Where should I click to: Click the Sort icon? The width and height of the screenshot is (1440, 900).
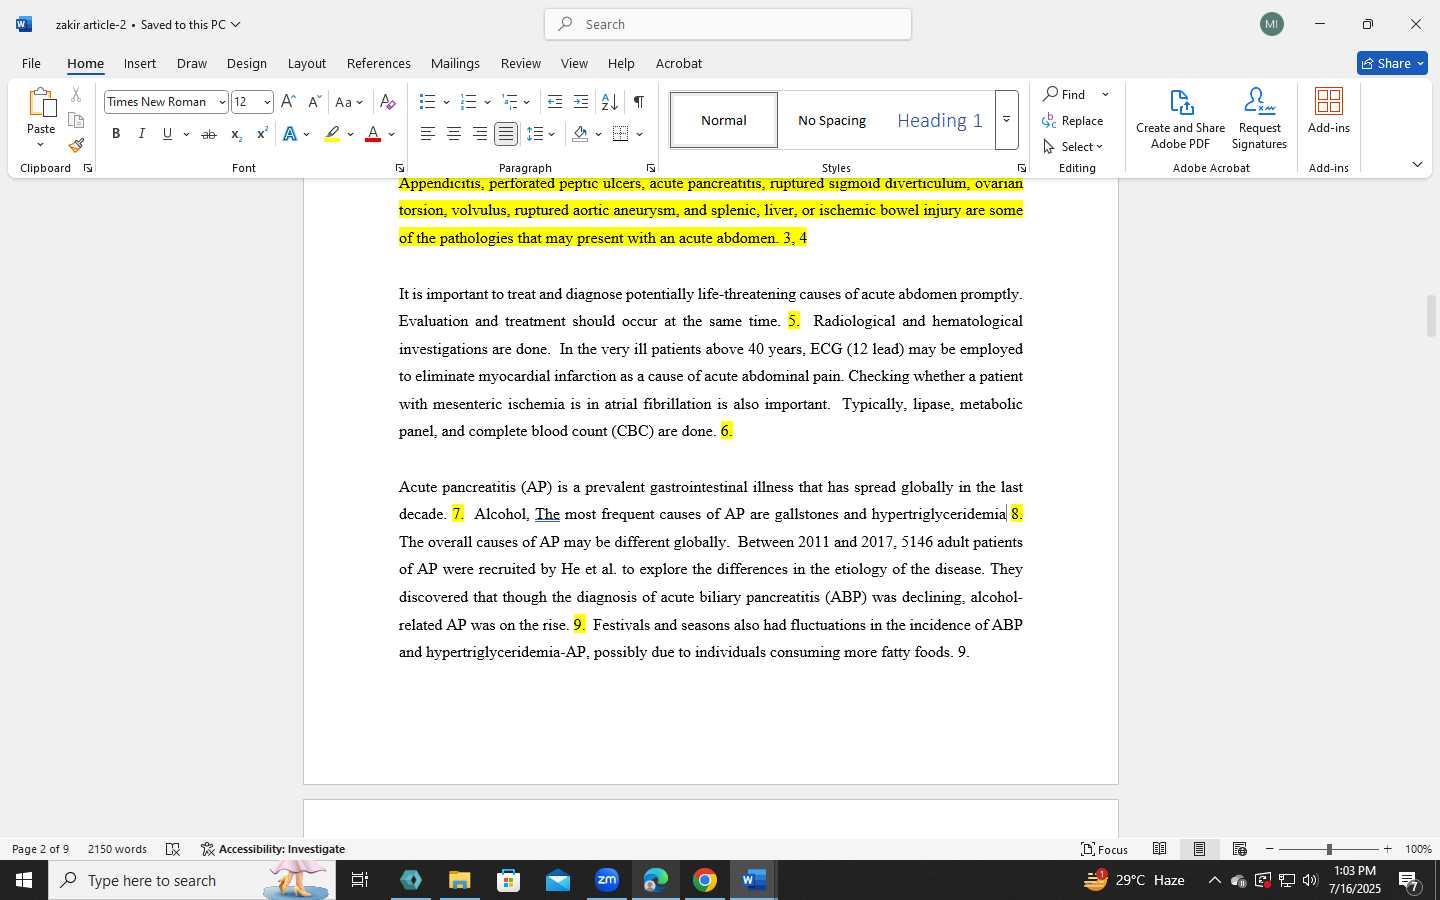(x=609, y=102)
